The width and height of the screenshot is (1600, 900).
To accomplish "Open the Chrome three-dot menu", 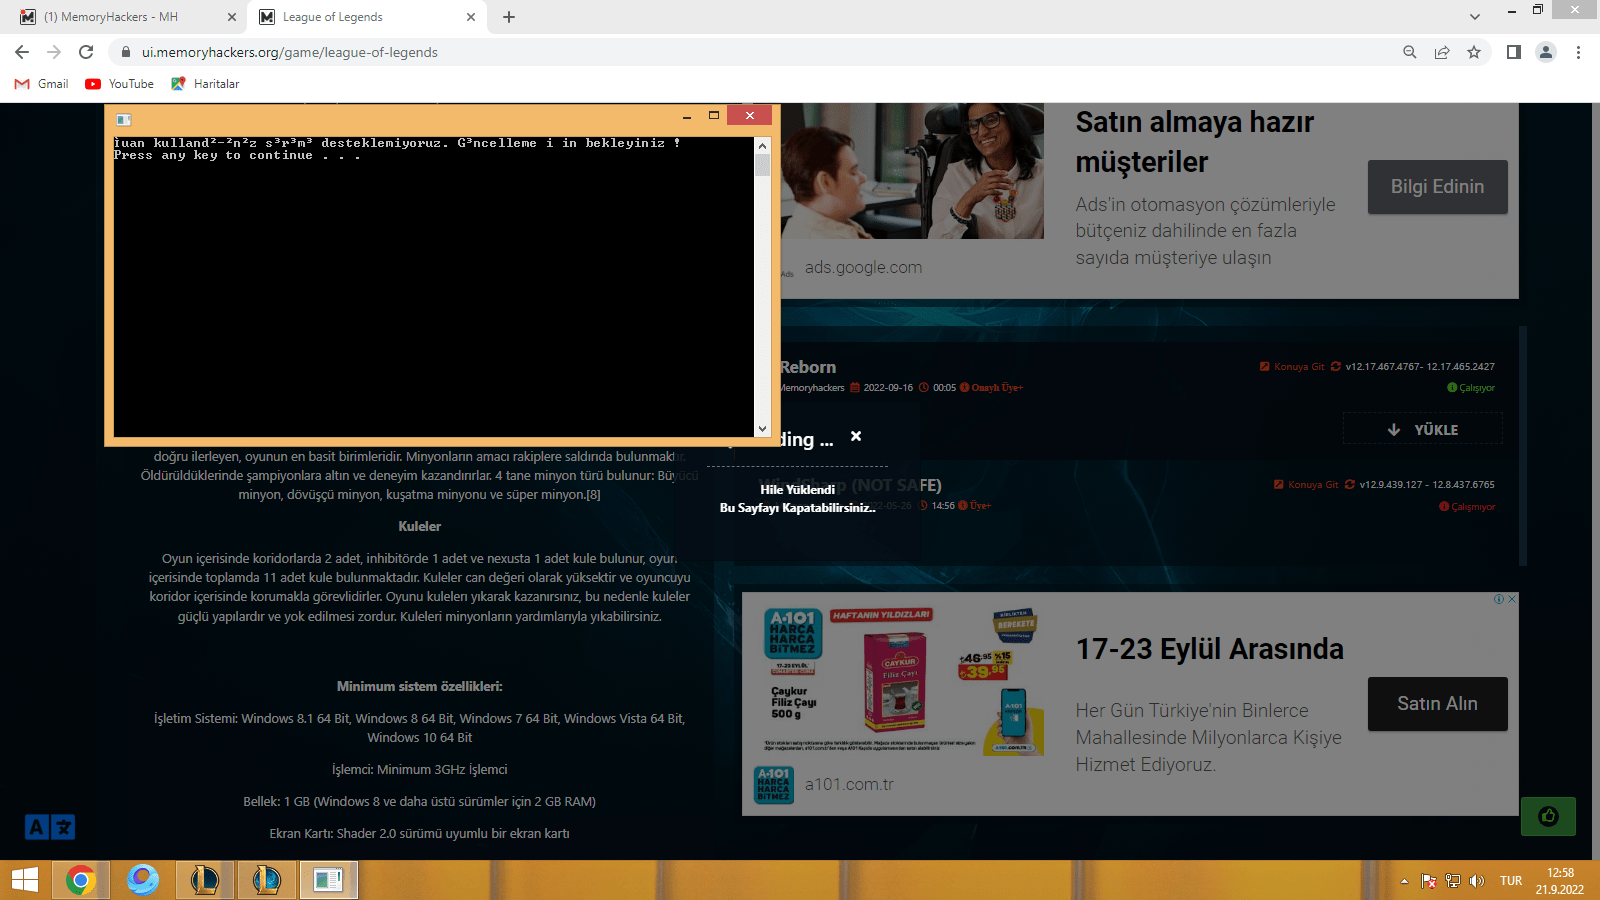I will (1578, 52).
